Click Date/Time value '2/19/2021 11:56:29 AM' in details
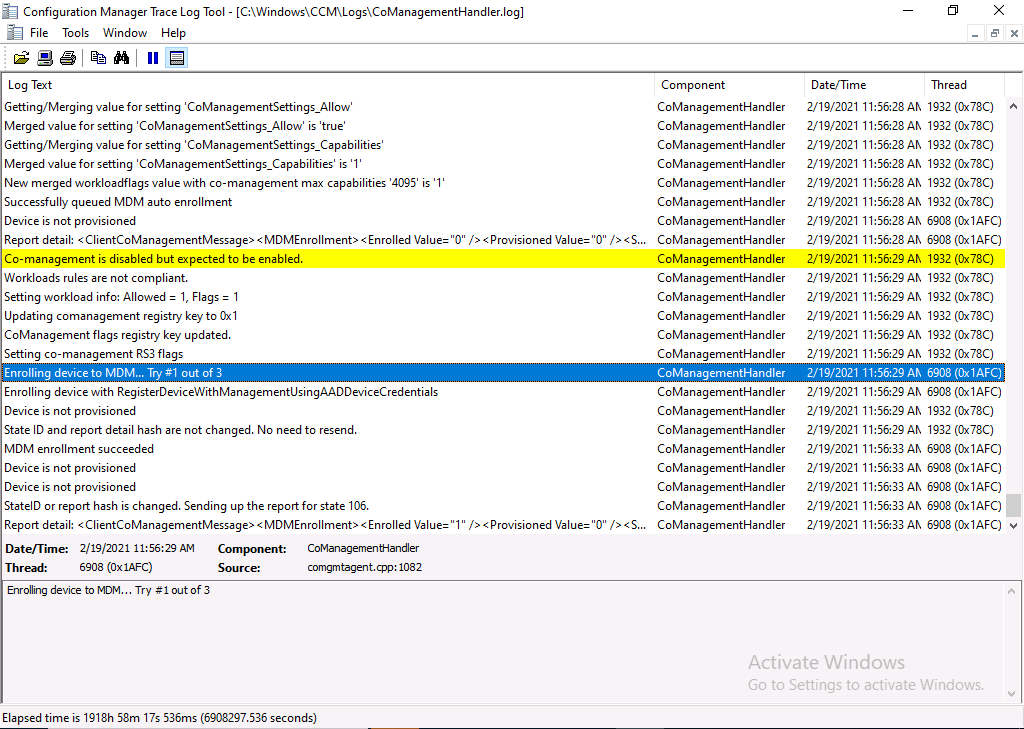Viewport: 1024px width, 729px height. click(x=137, y=549)
